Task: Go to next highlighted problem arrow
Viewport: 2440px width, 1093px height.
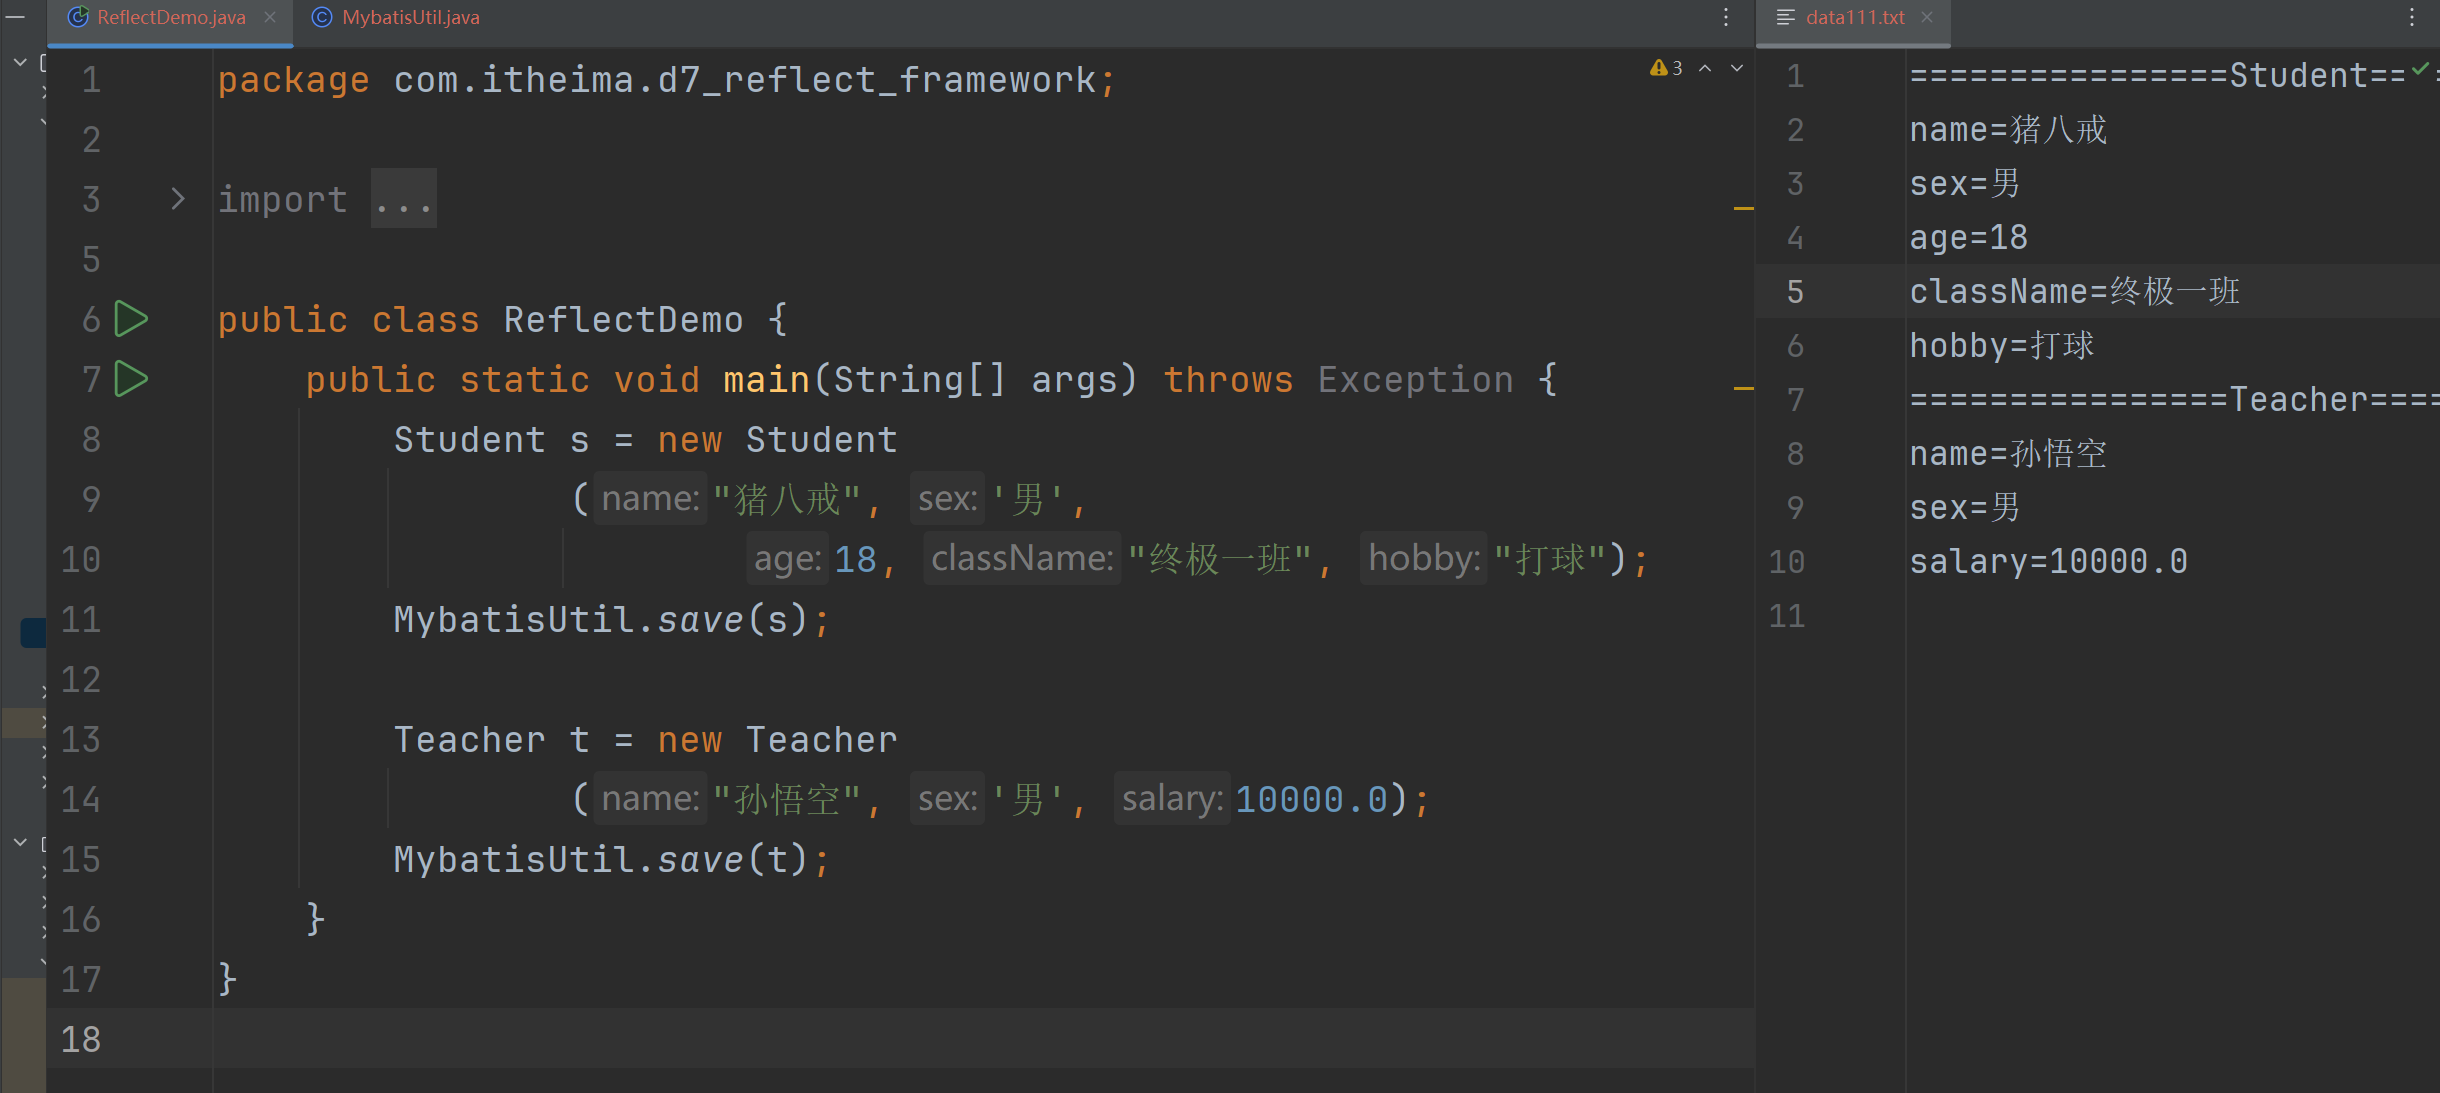Action: click(x=1737, y=68)
